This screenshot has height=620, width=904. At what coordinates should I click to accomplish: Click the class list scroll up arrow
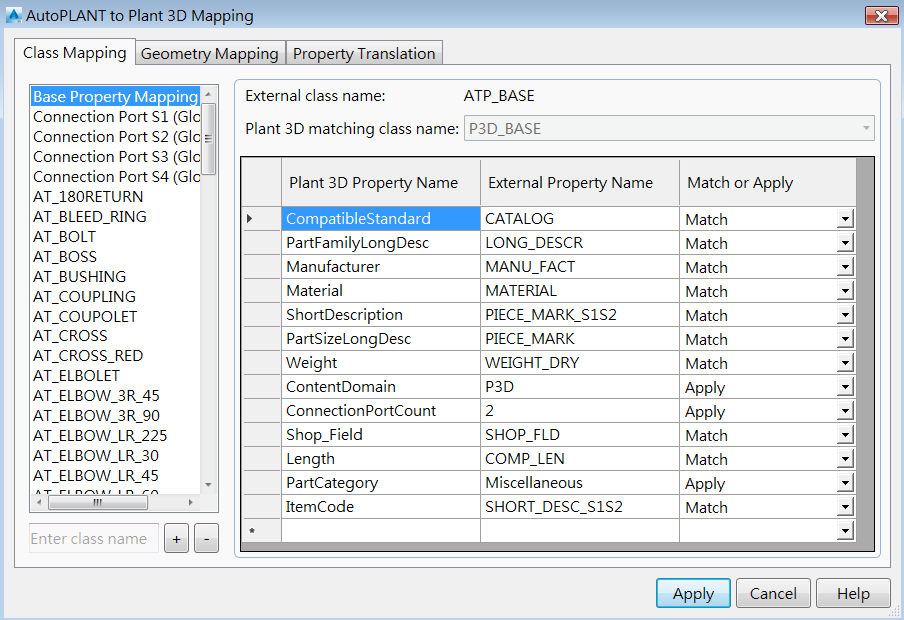pyautogui.click(x=208, y=94)
